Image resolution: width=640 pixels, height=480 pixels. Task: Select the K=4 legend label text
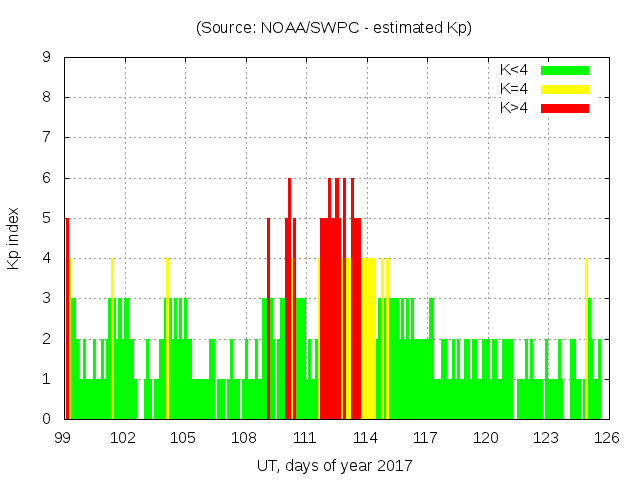[x=514, y=89]
